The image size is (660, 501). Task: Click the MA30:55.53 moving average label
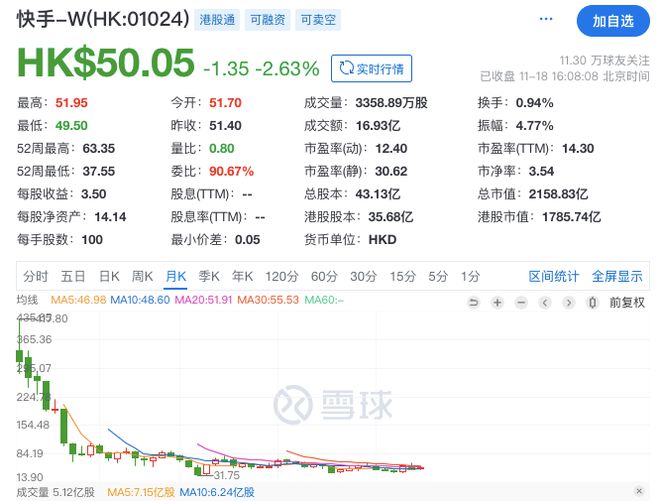268,300
